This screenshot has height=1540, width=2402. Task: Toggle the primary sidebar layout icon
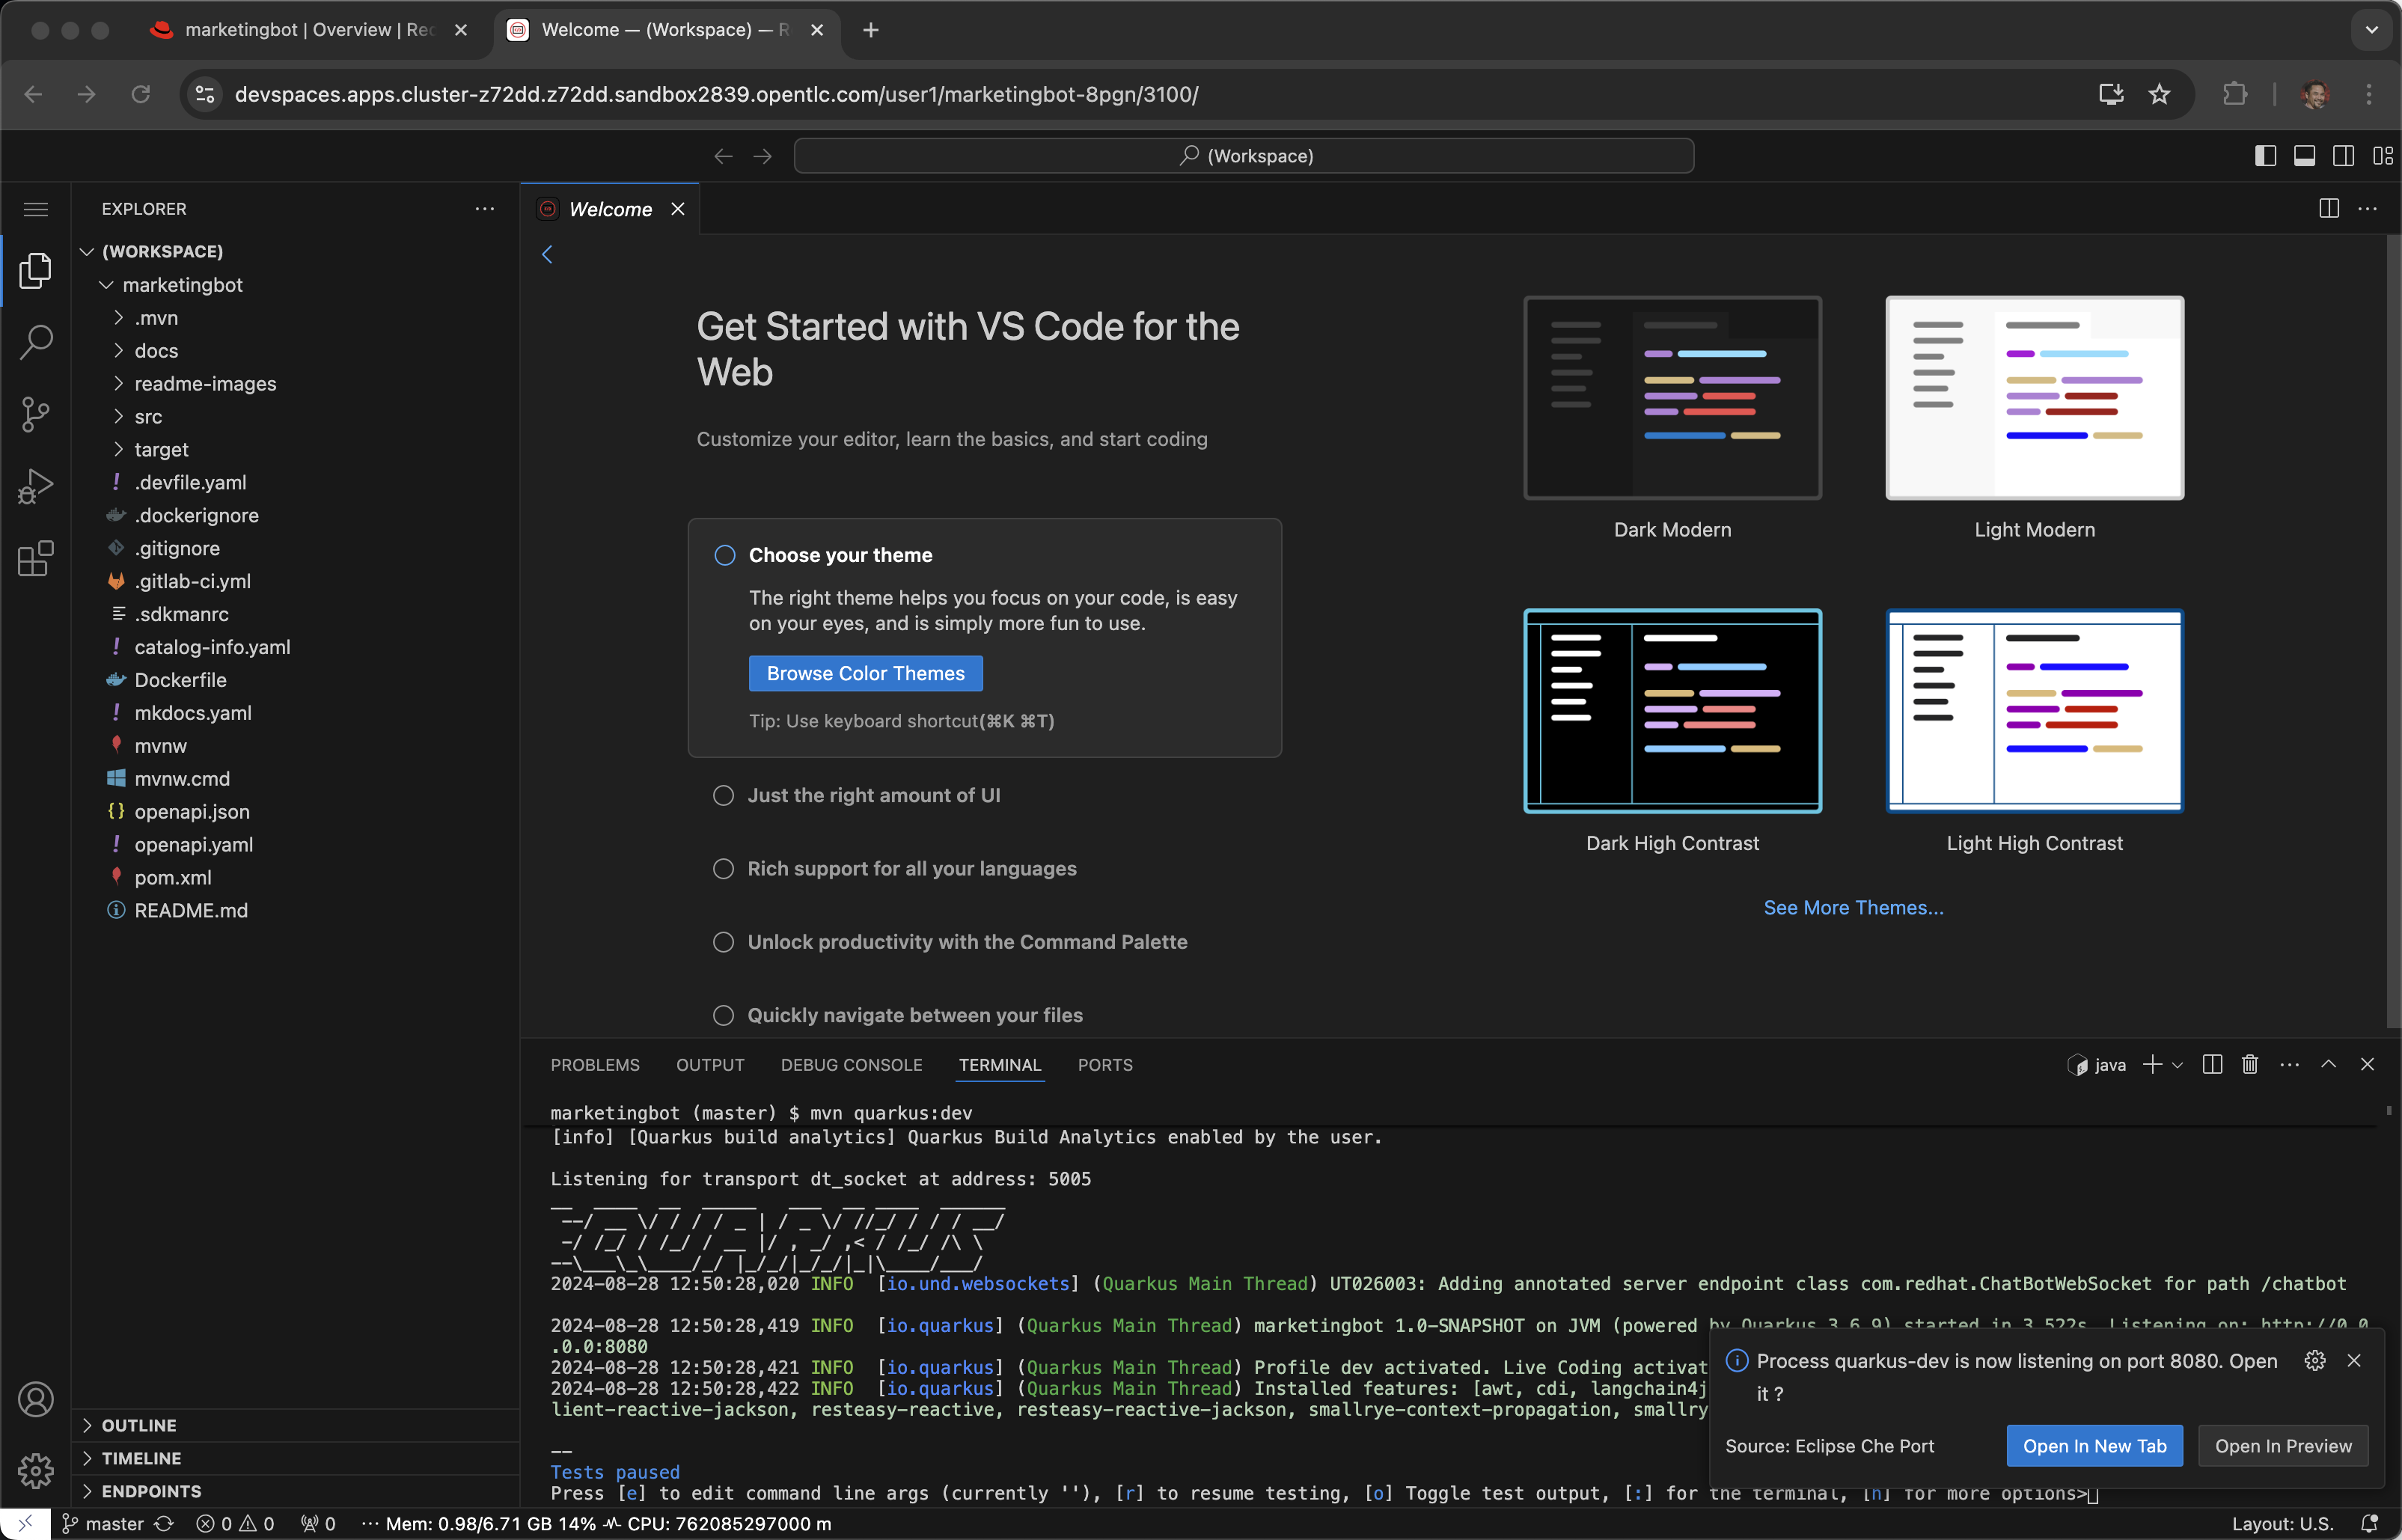click(x=2266, y=156)
